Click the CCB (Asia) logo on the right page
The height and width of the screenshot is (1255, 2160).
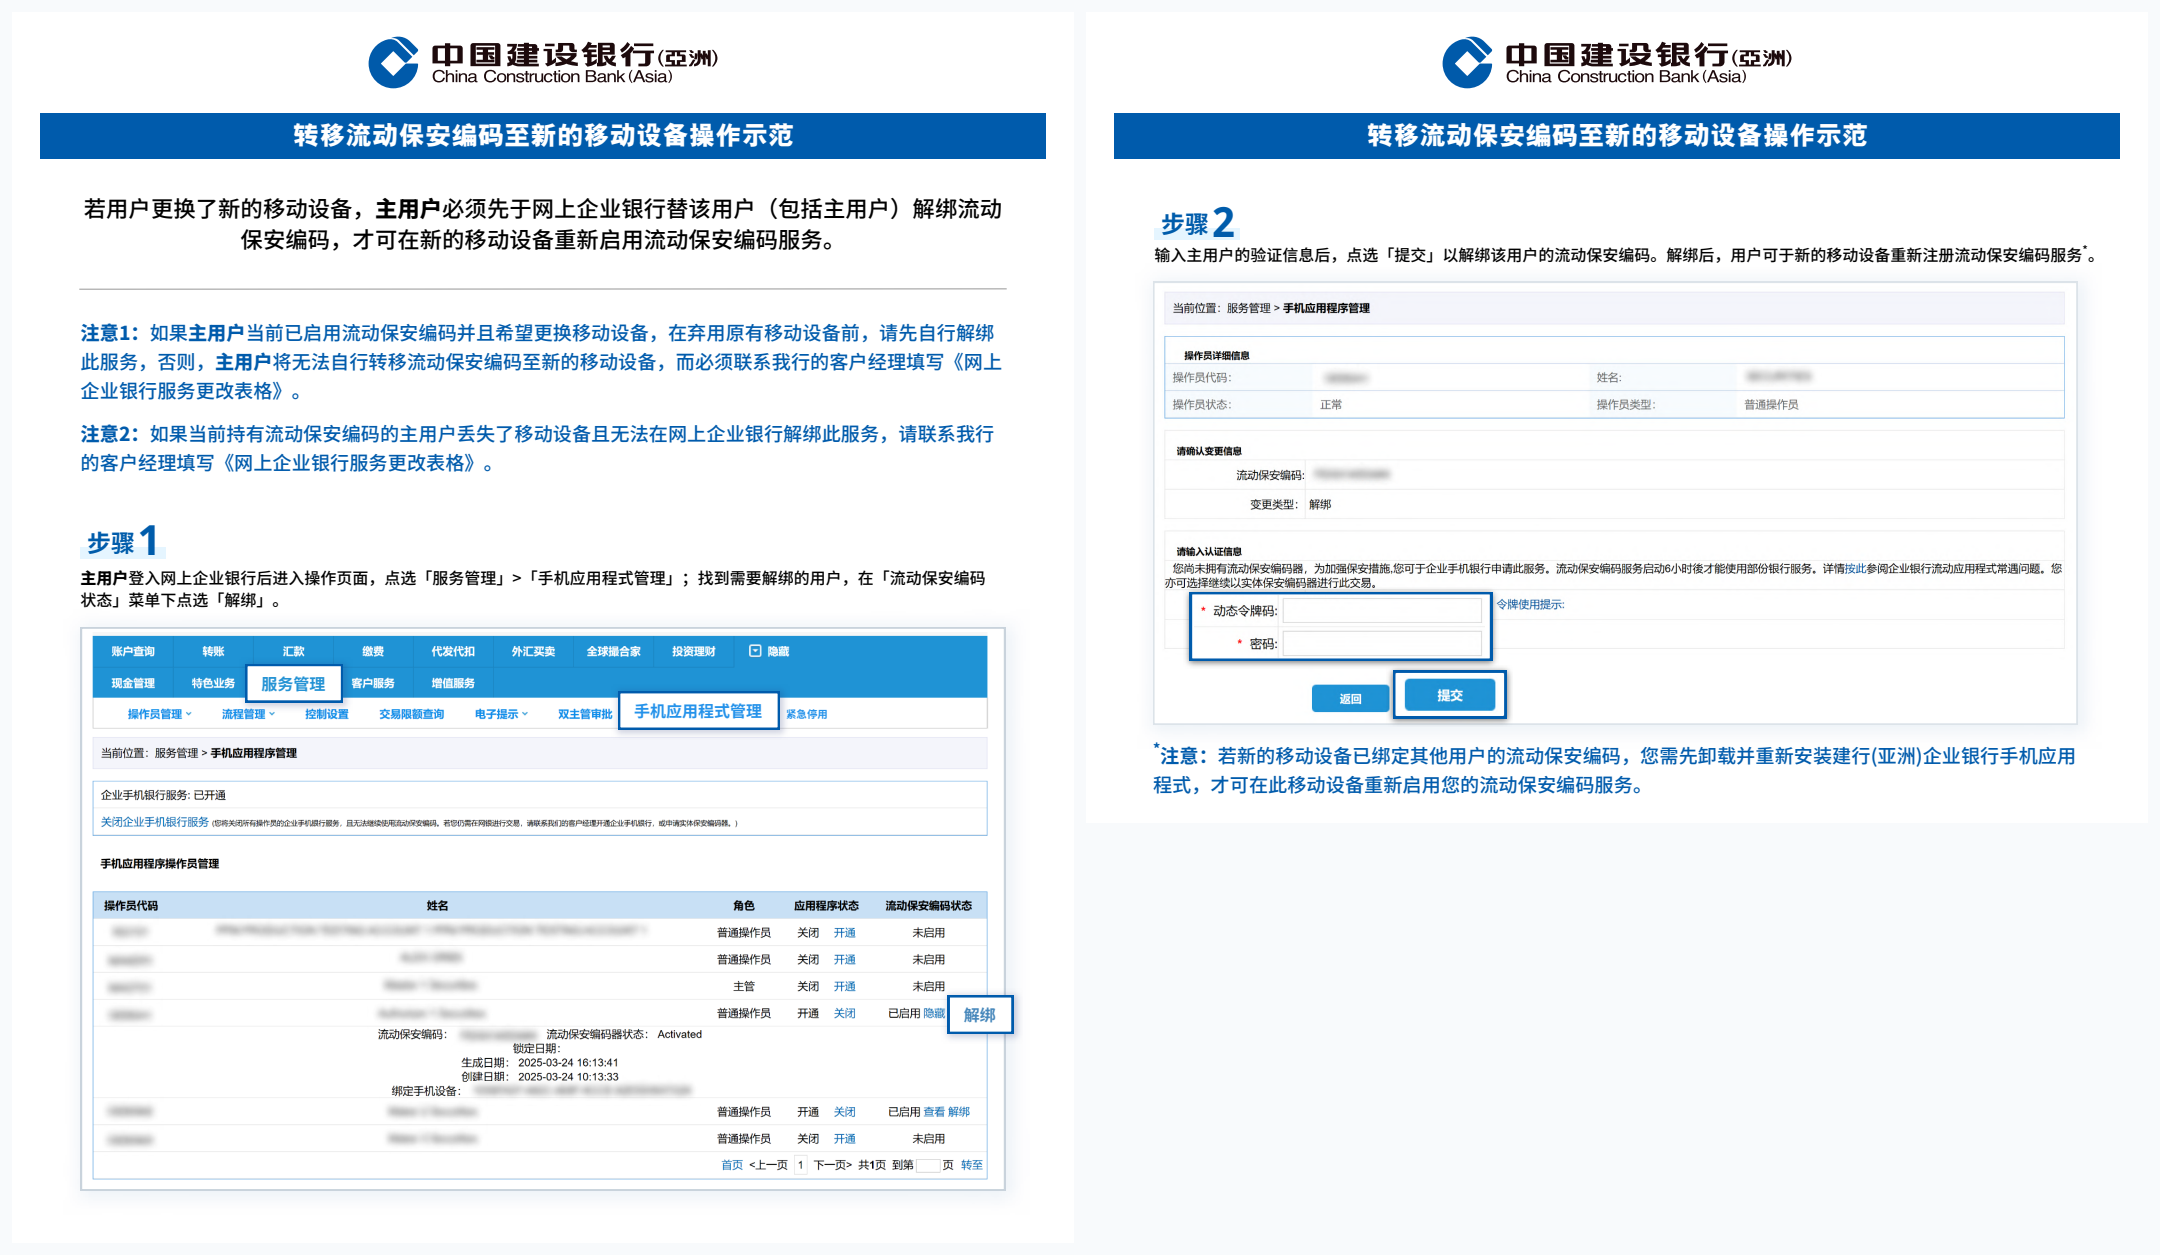1617,62
